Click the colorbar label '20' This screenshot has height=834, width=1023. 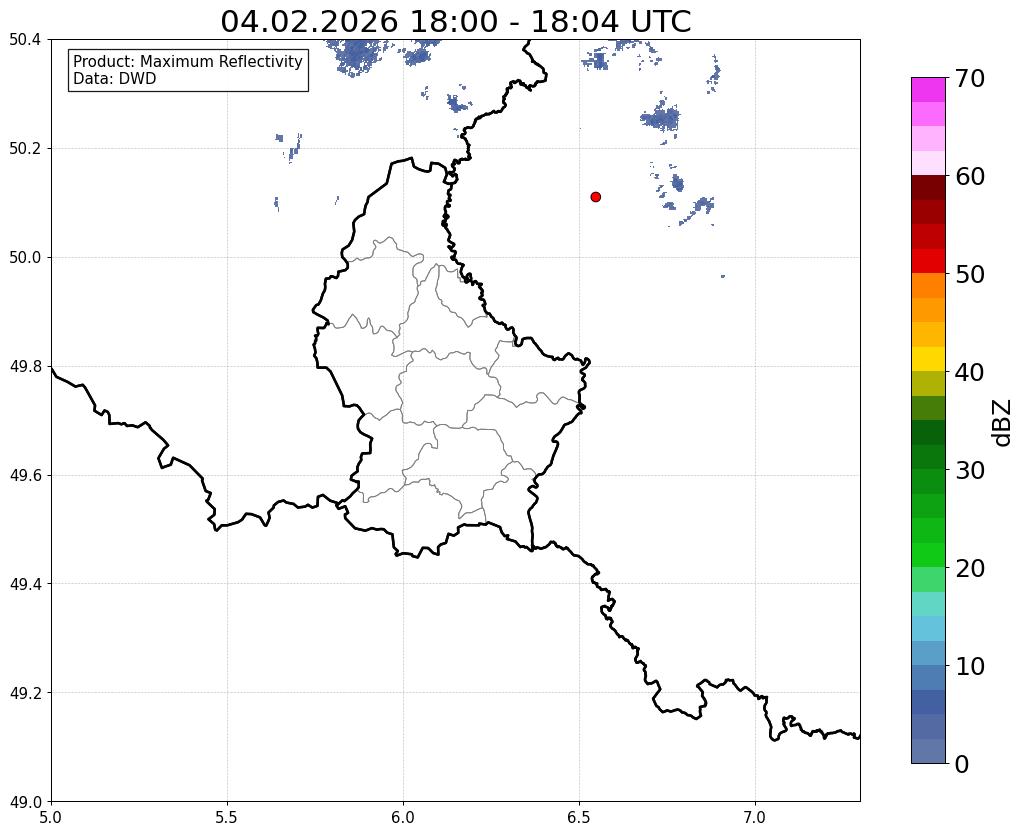click(x=970, y=568)
